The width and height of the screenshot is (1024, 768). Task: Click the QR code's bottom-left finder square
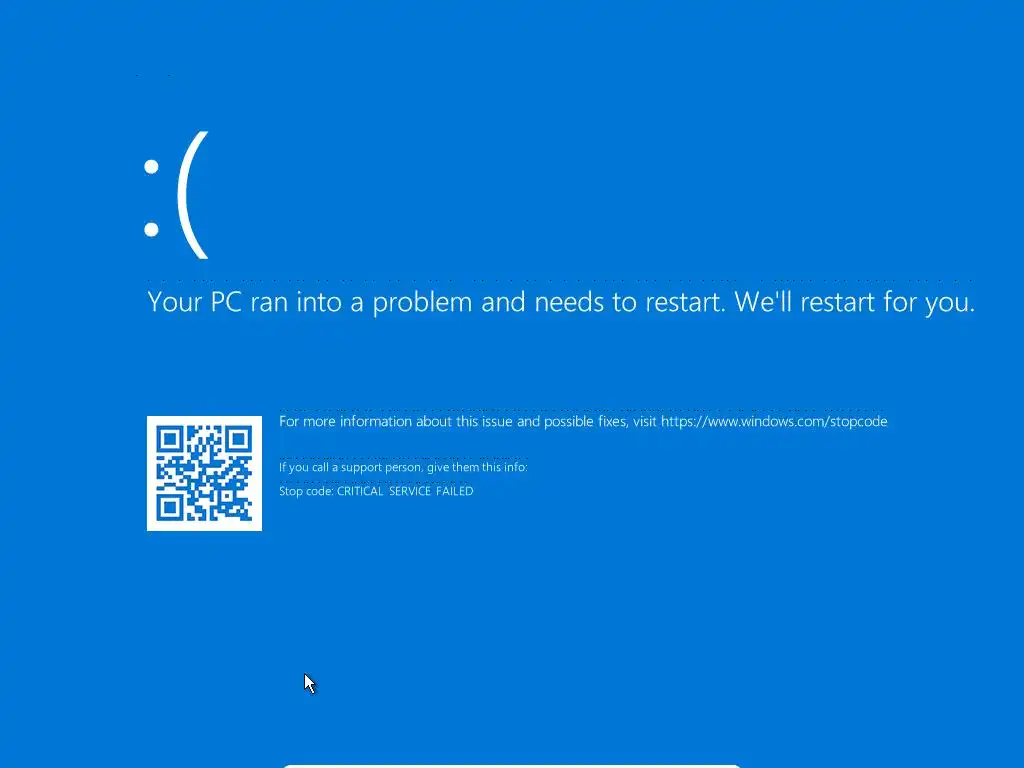click(170, 507)
